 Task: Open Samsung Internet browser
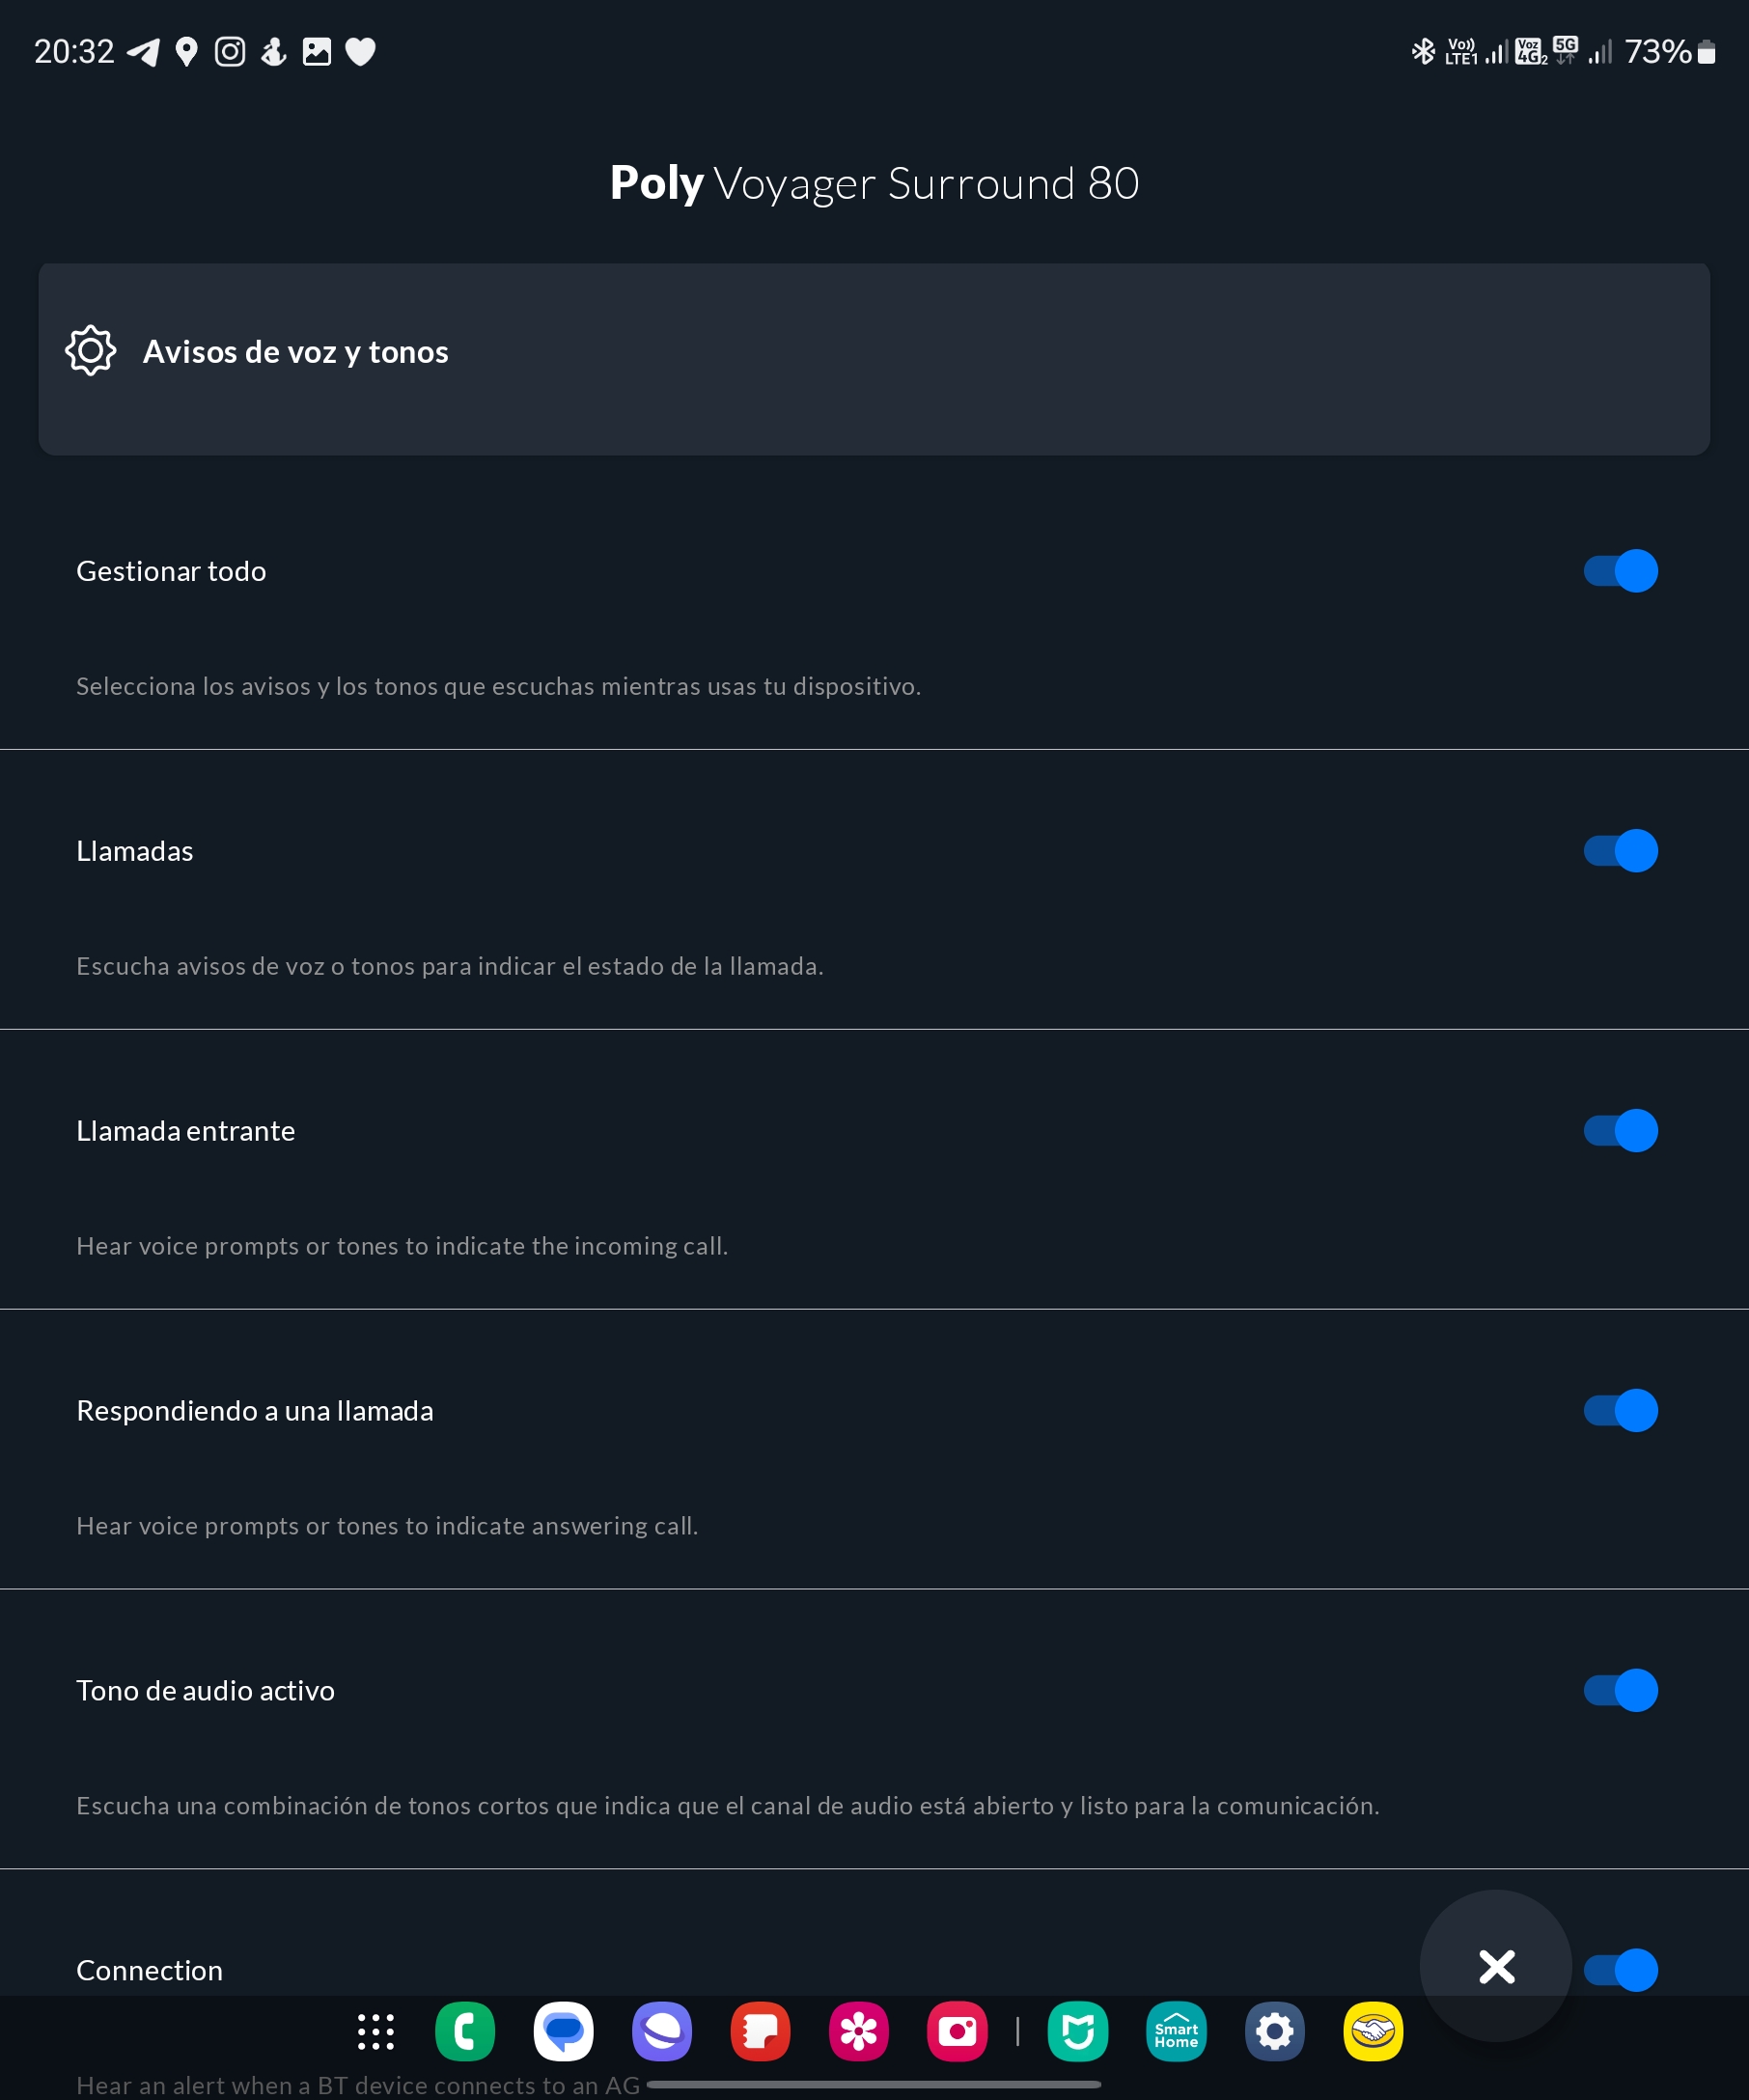click(661, 2032)
